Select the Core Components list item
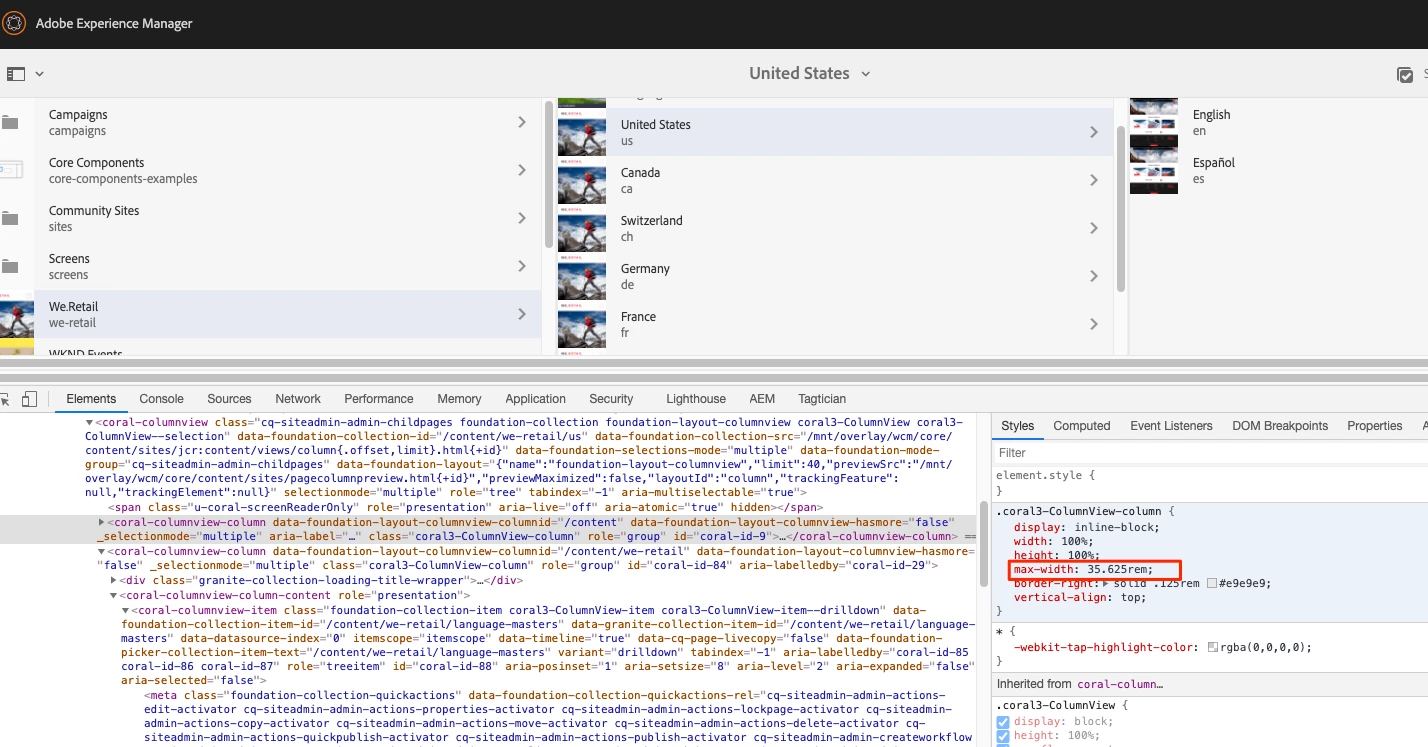The height and width of the screenshot is (747, 1428). [270, 170]
